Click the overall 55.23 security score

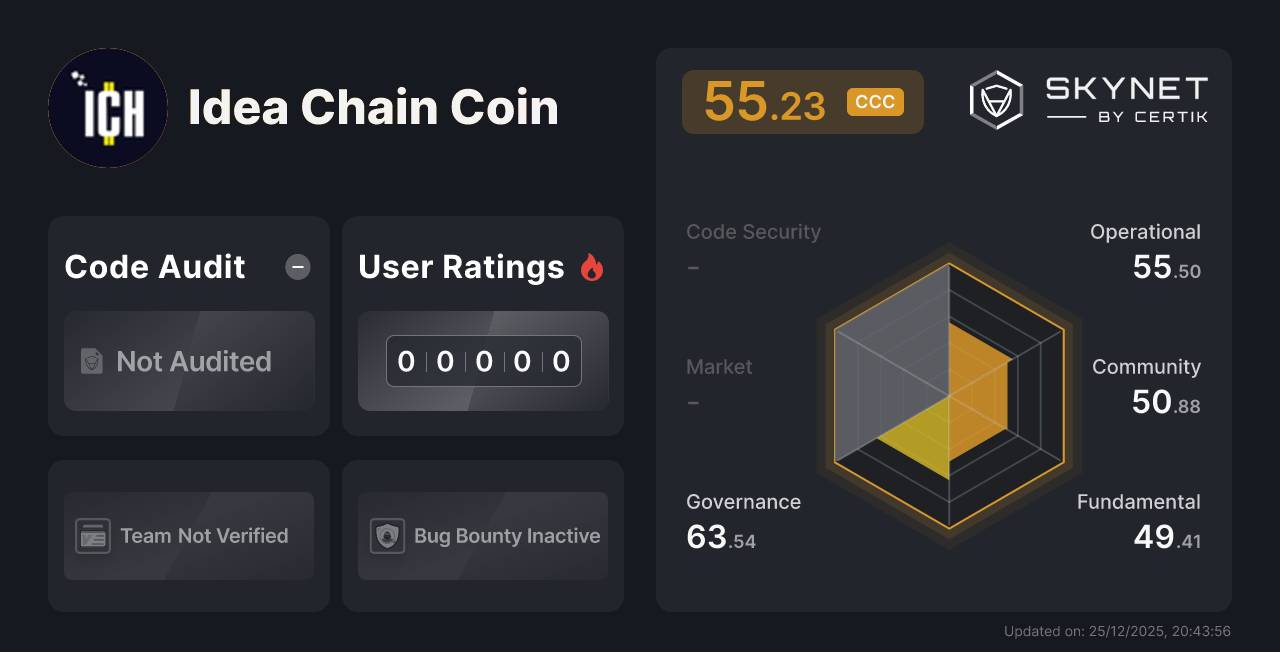tap(766, 101)
